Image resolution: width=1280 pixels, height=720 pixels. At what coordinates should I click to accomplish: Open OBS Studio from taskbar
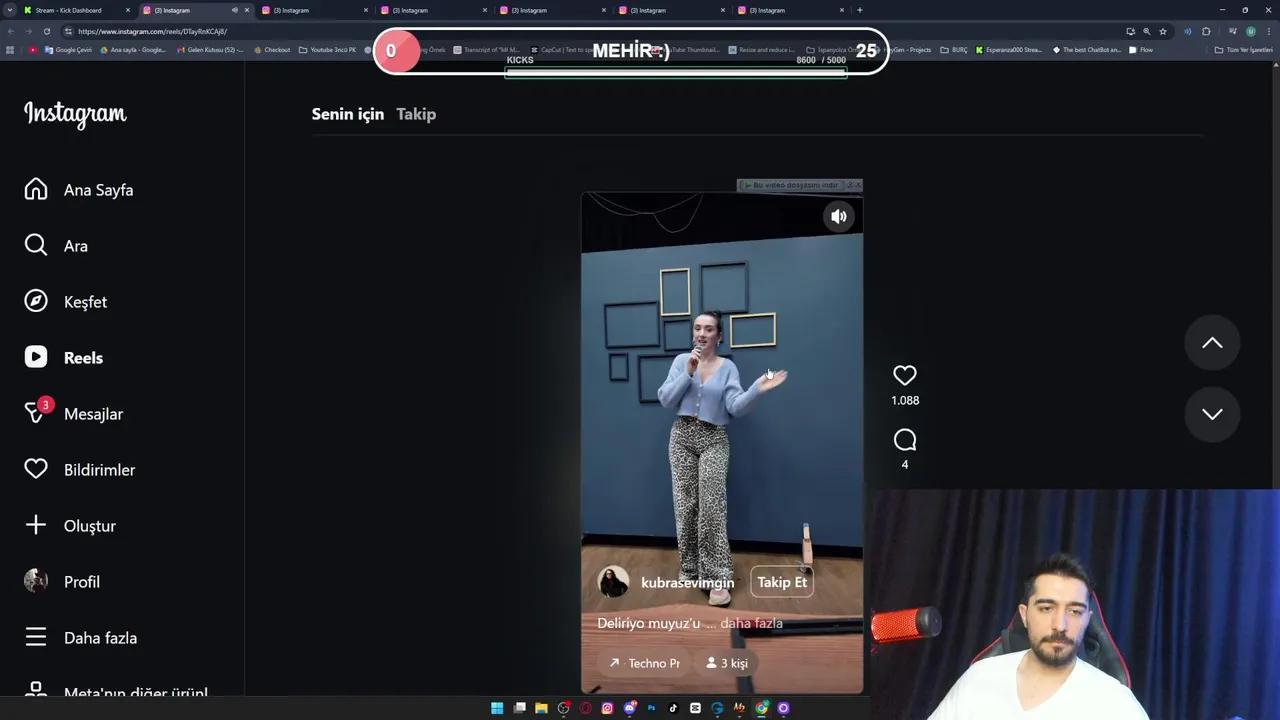pyautogui.click(x=564, y=708)
